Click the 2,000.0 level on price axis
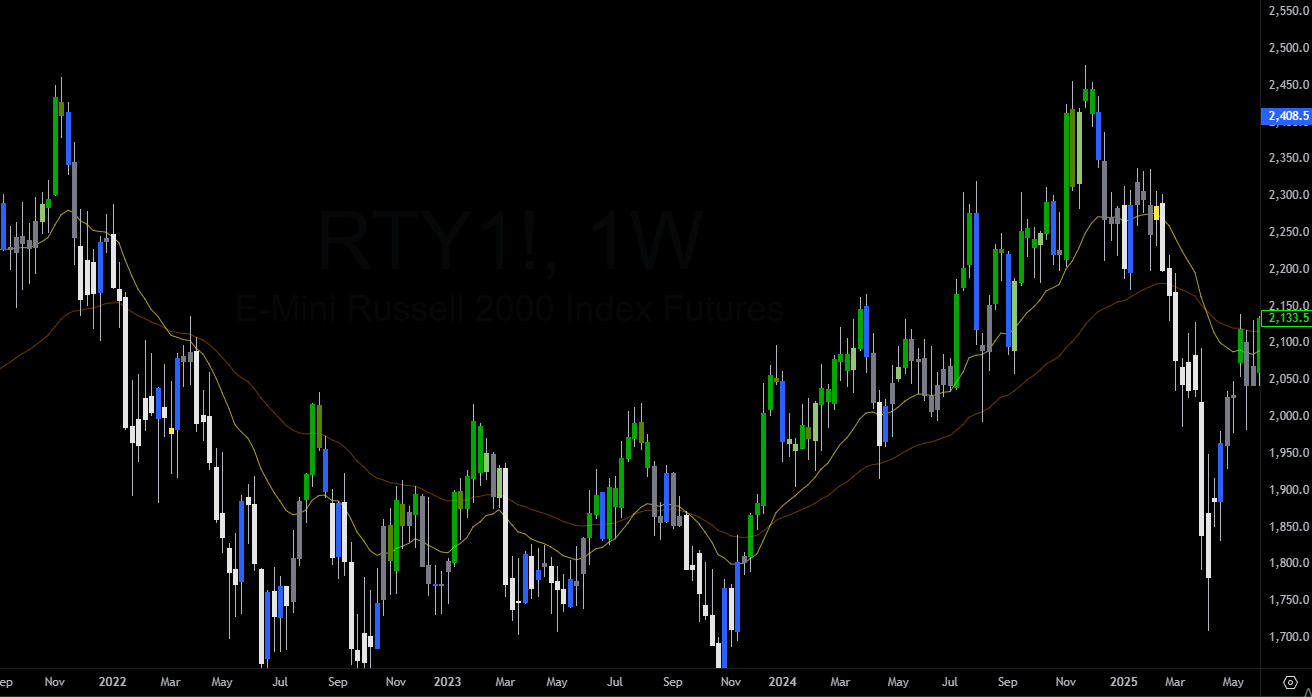 1288,416
